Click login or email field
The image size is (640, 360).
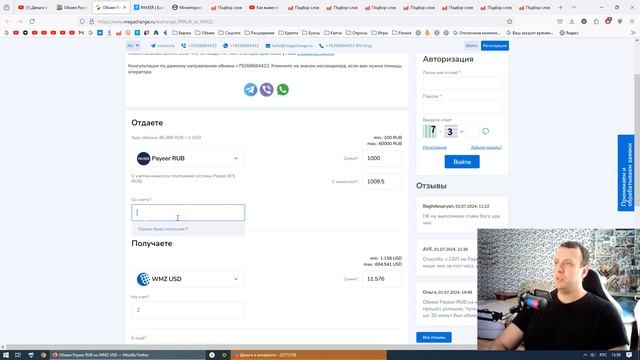coord(462,83)
